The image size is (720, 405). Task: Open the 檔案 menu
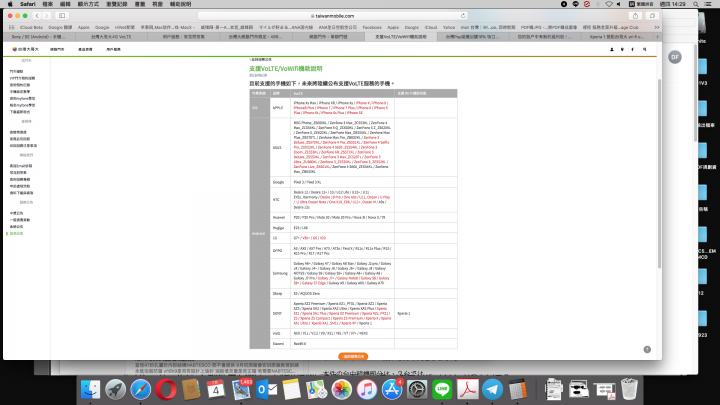47,4
